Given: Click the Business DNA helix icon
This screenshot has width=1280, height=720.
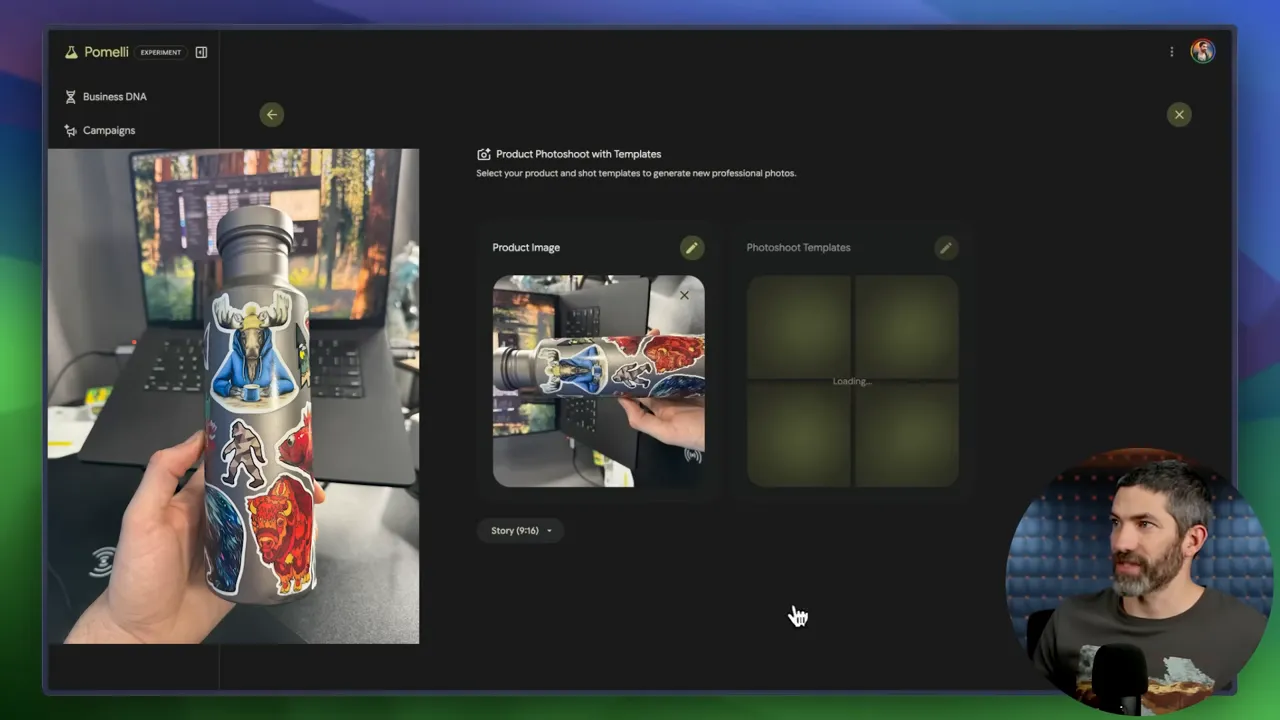Looking at the screenshot, I should [70, 97].
